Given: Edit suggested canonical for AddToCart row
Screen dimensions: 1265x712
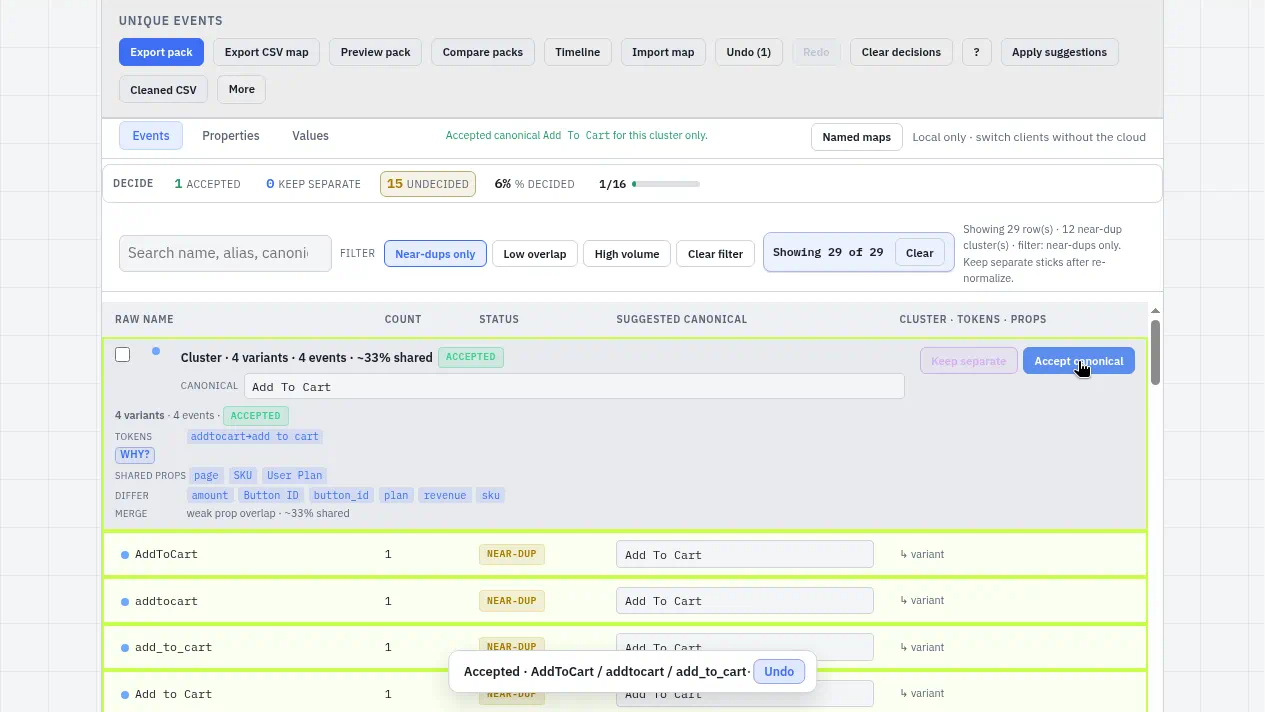Looking at the screenshot, I should click(745, 554).
